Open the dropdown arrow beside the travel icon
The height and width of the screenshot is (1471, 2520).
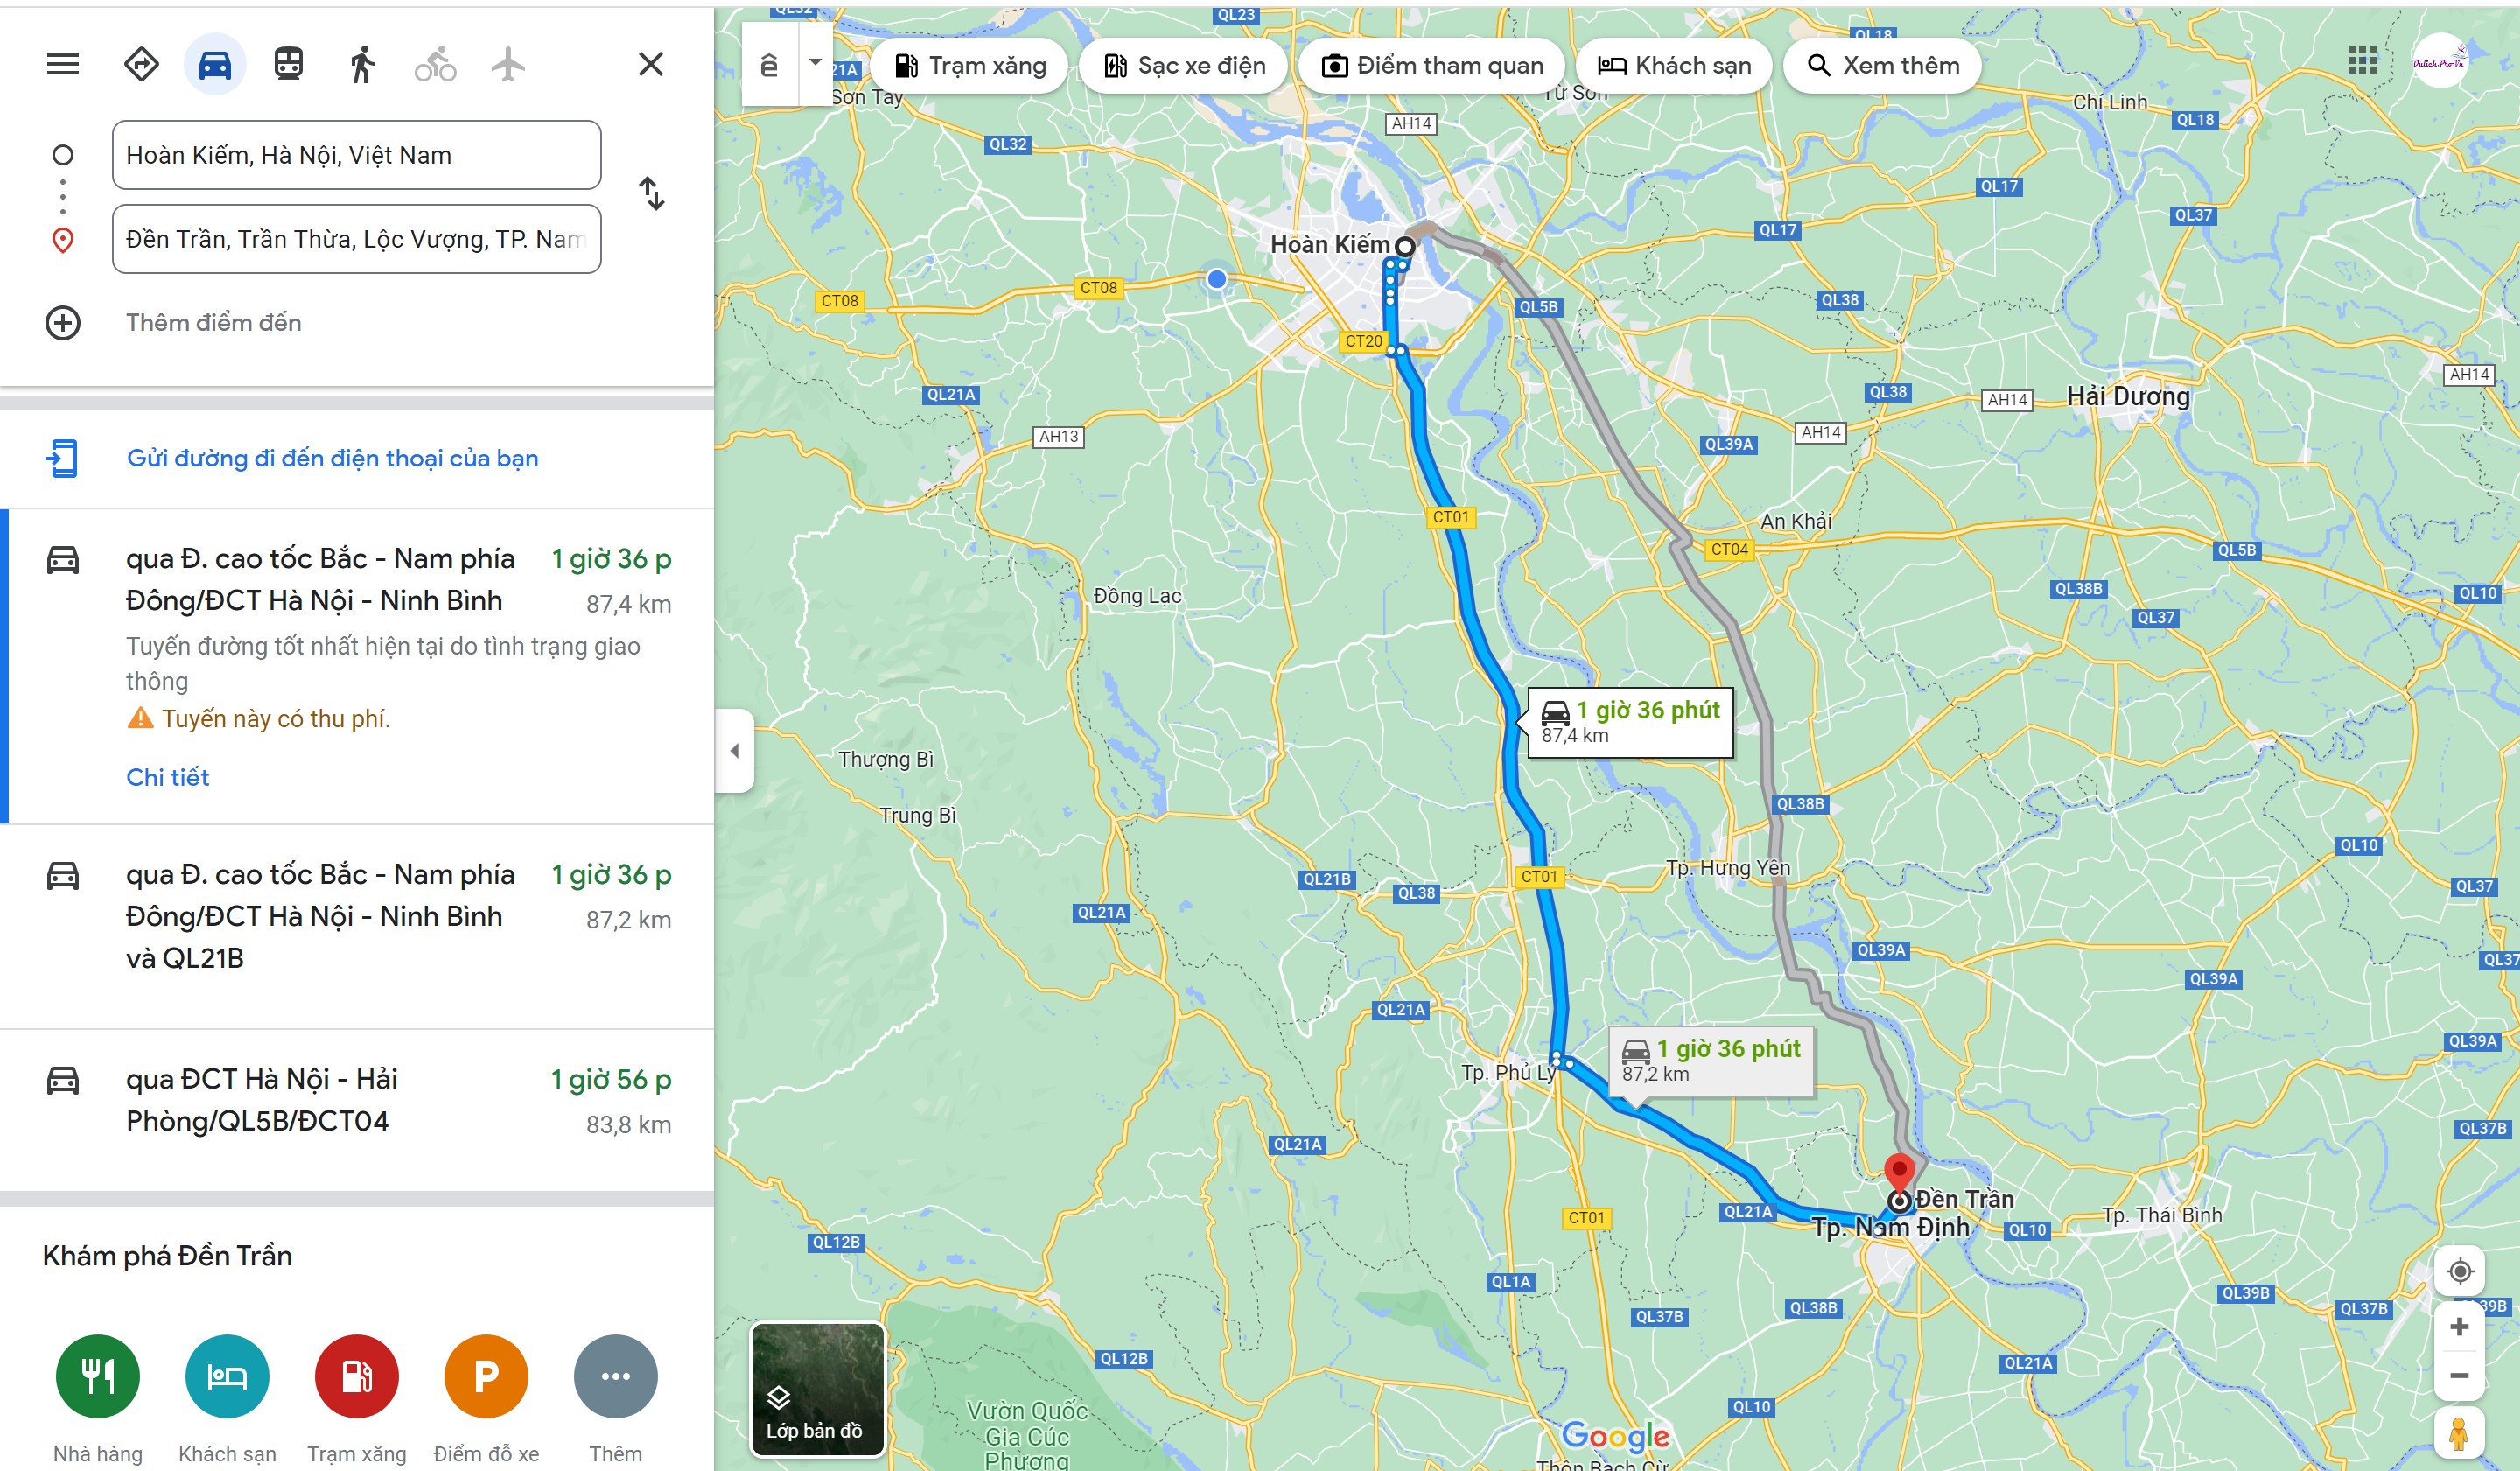815,62
